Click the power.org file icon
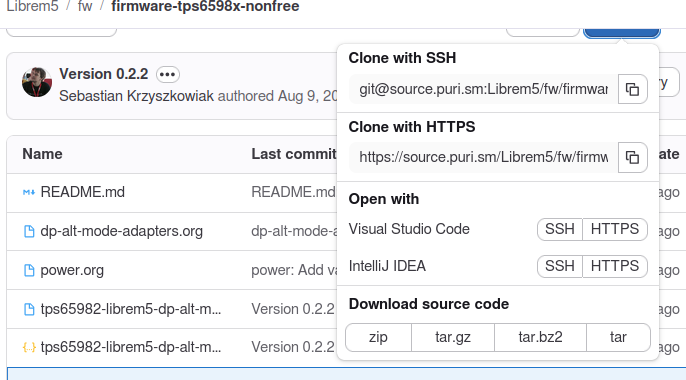 [29, 270]
